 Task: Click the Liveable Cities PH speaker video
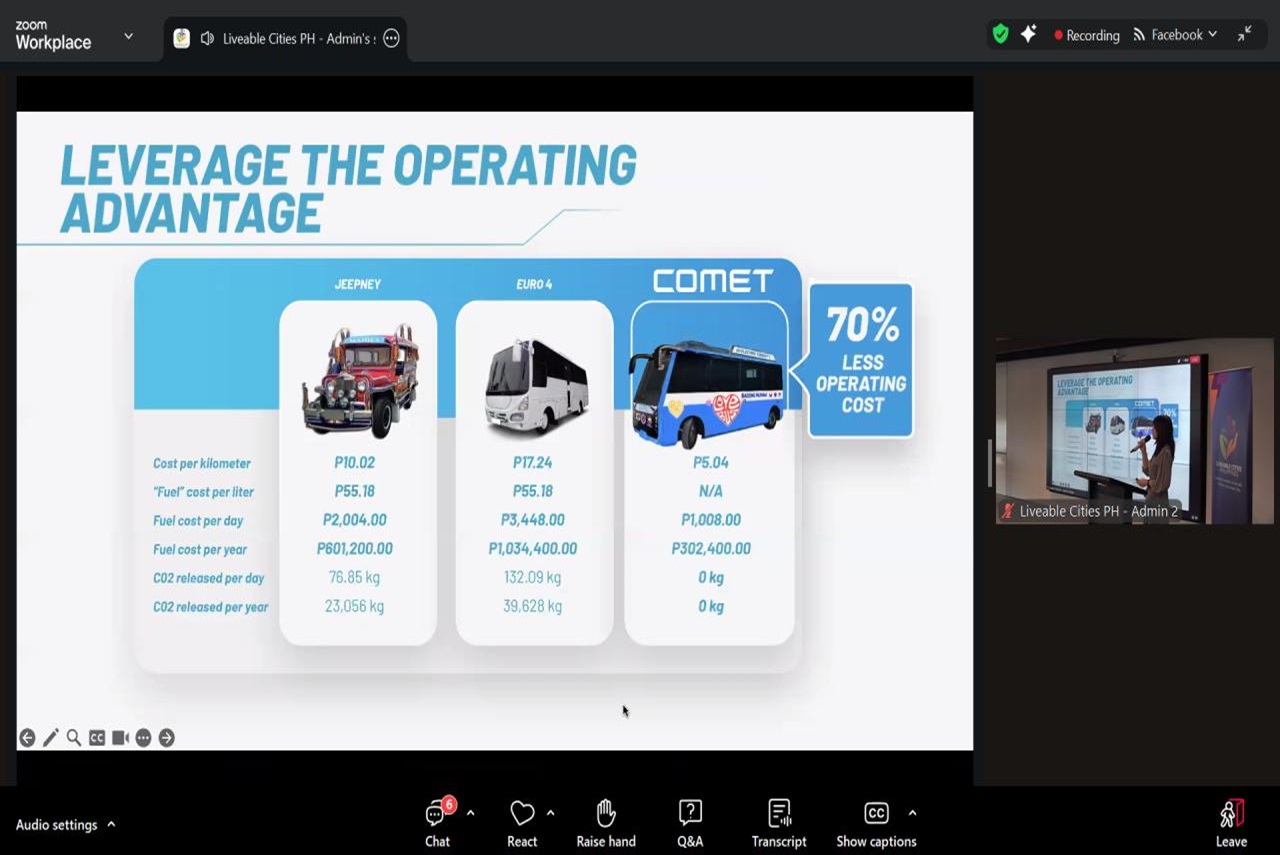pos(1134,430)
